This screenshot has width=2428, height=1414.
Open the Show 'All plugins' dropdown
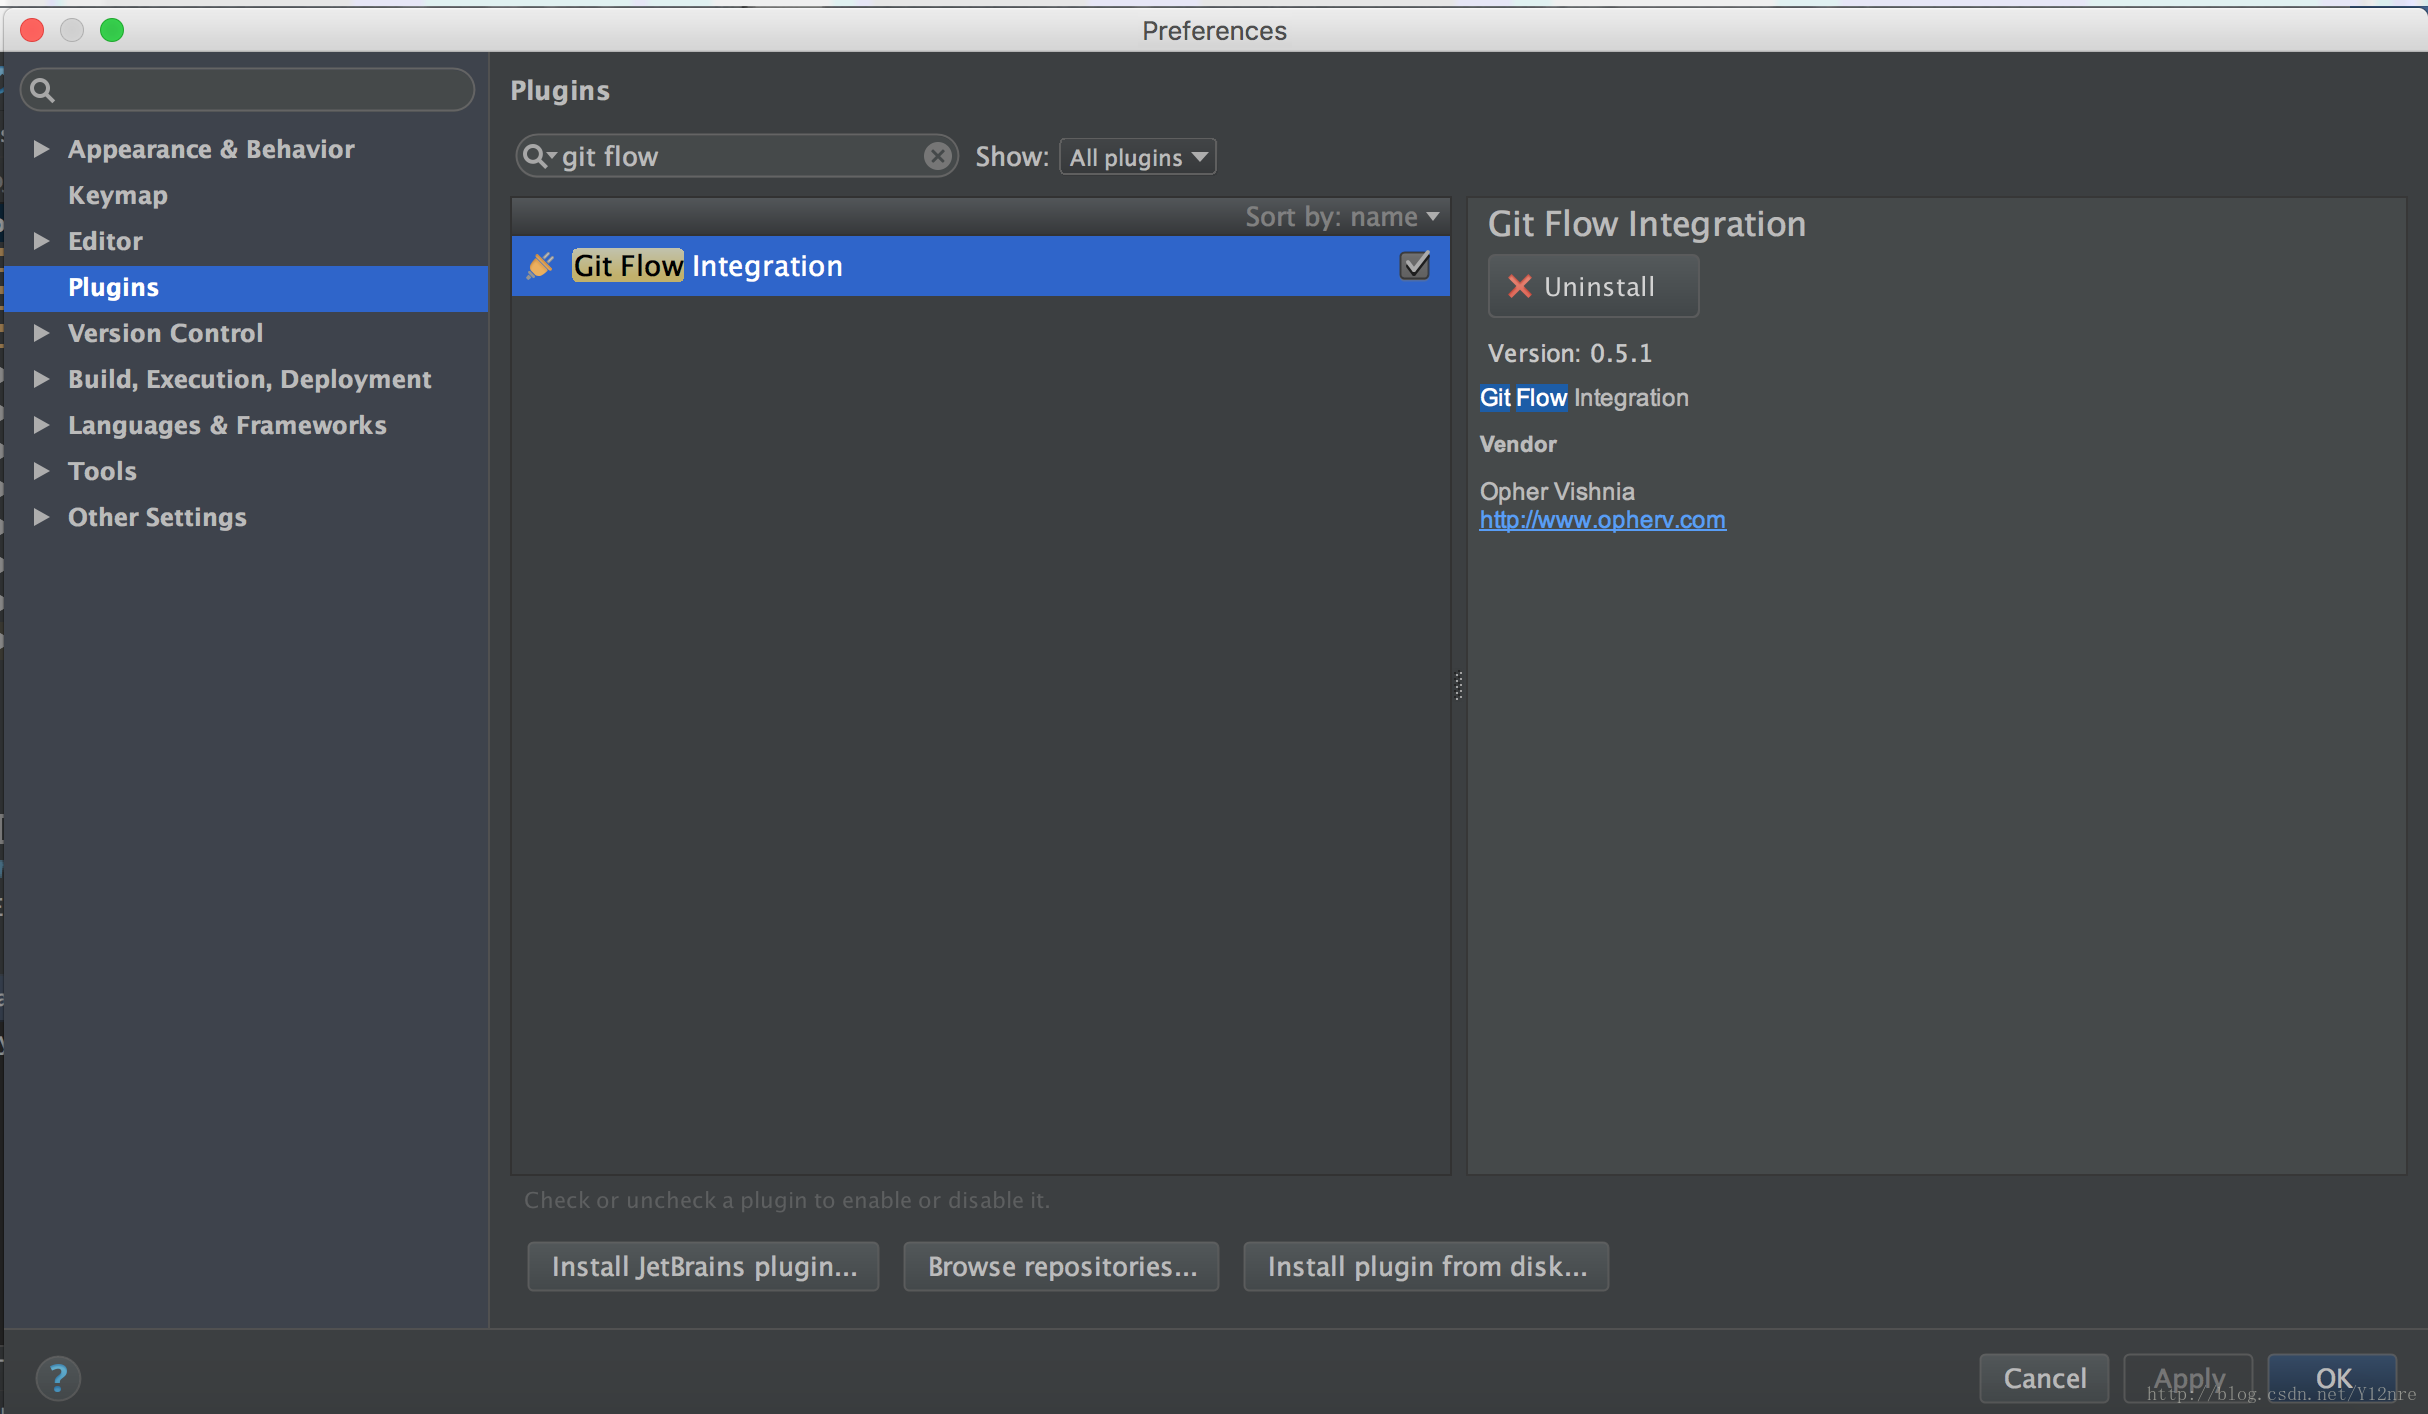[x=1138, y=157]
